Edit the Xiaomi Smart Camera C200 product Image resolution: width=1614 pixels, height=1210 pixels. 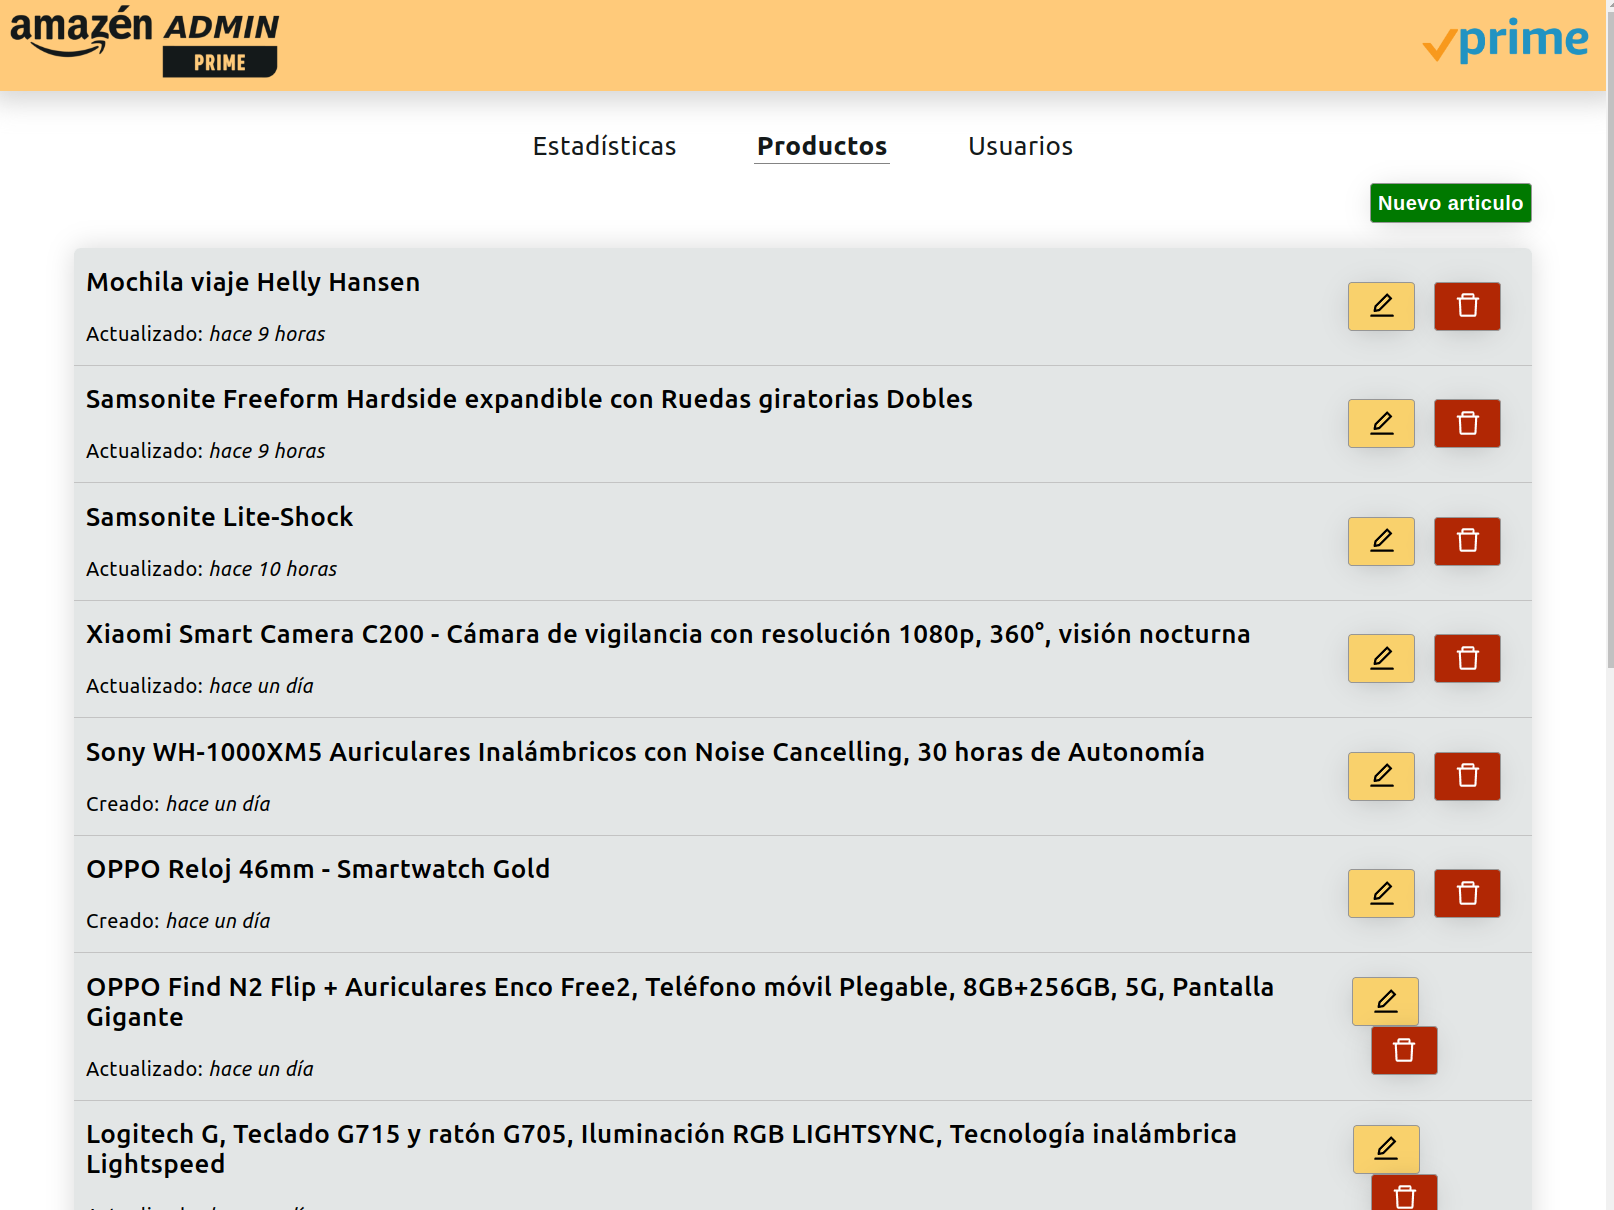click(1381, 658)
